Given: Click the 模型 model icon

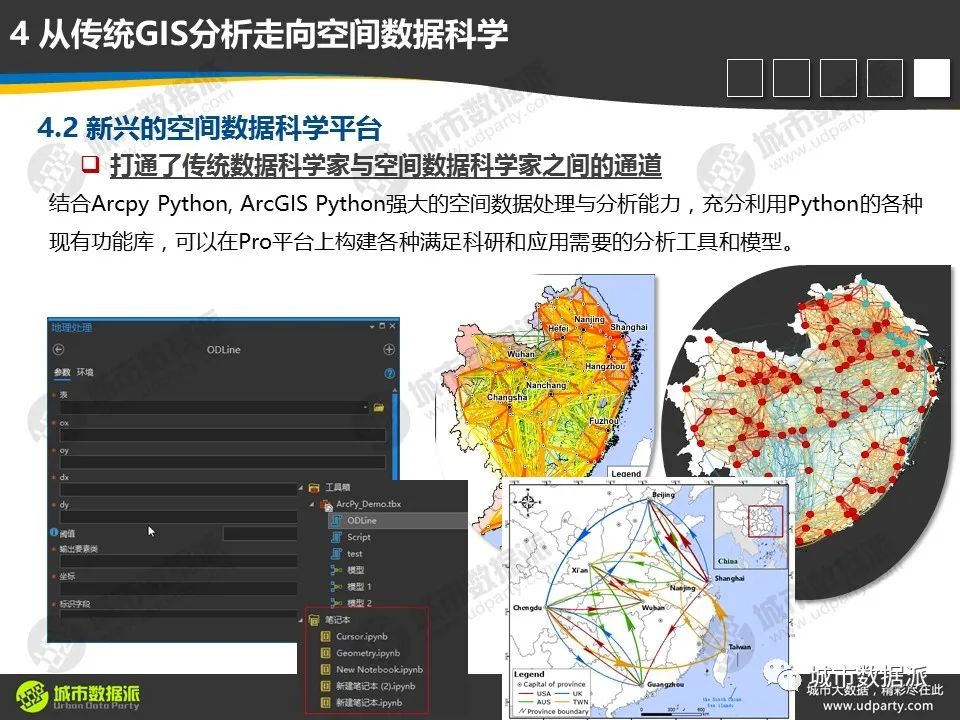Looking at the screenshot, I should (x=336, y=570).
